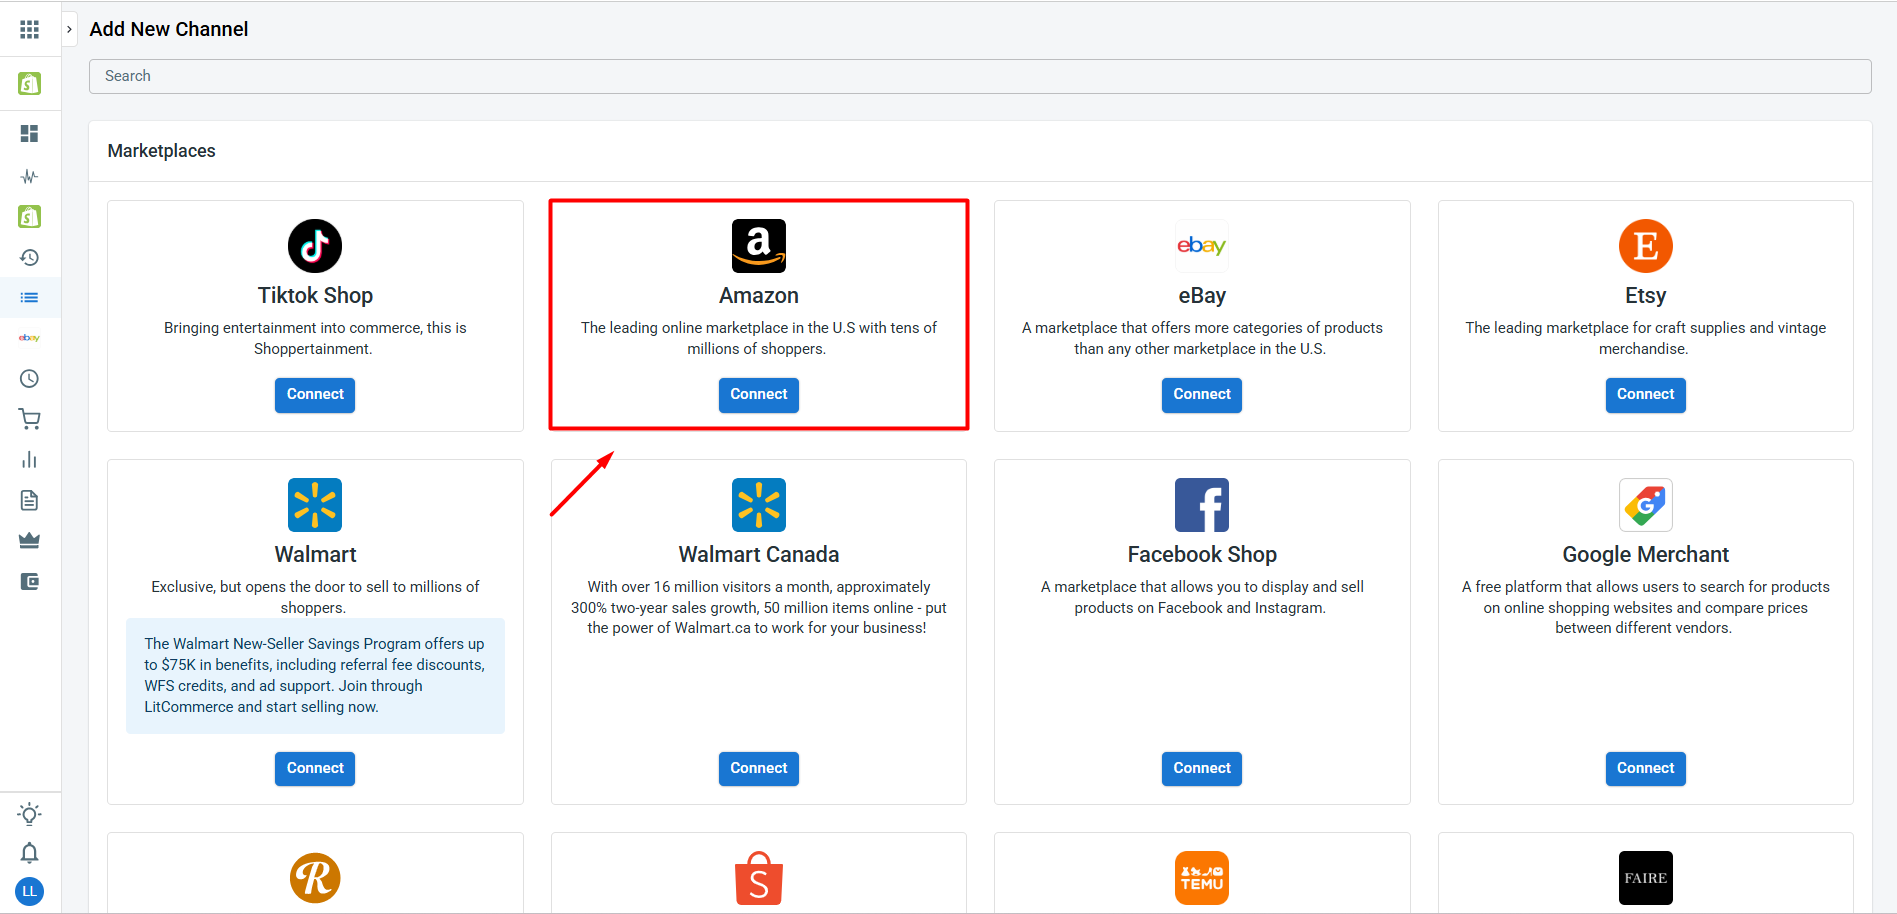
Task: Click the Walmart Canada spark logo
Action: point(759,505)
